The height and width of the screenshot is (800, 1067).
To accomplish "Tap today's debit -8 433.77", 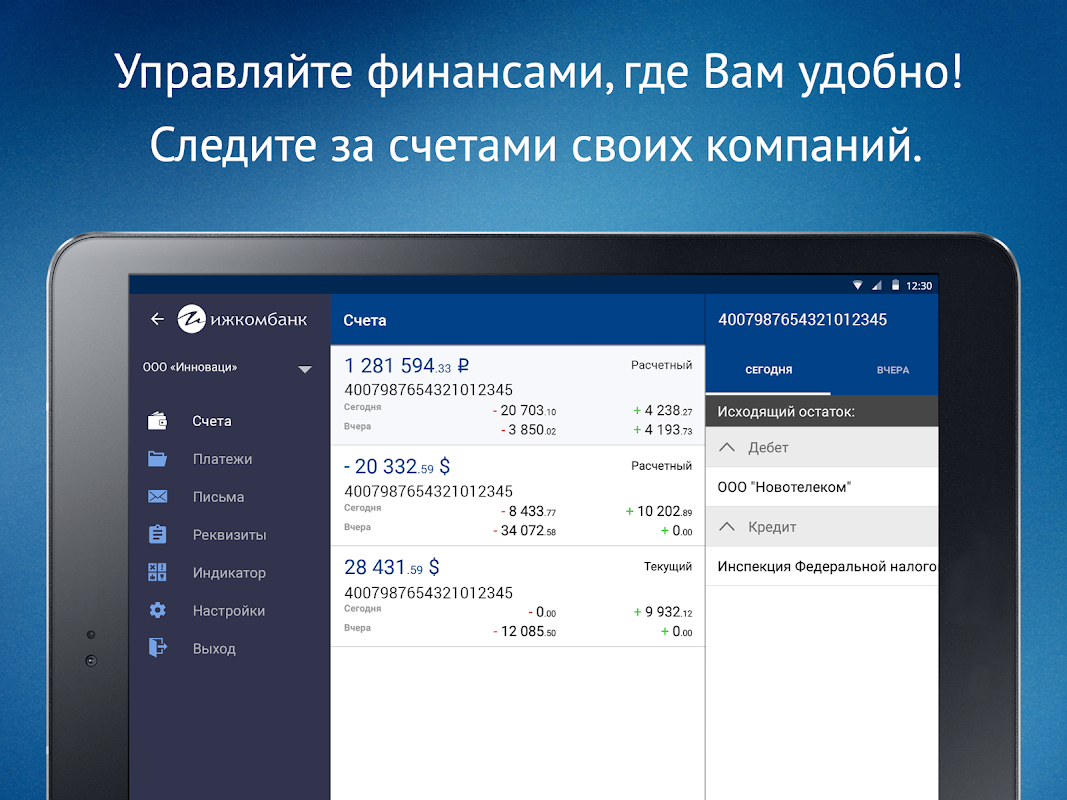I will coord(528,511).
